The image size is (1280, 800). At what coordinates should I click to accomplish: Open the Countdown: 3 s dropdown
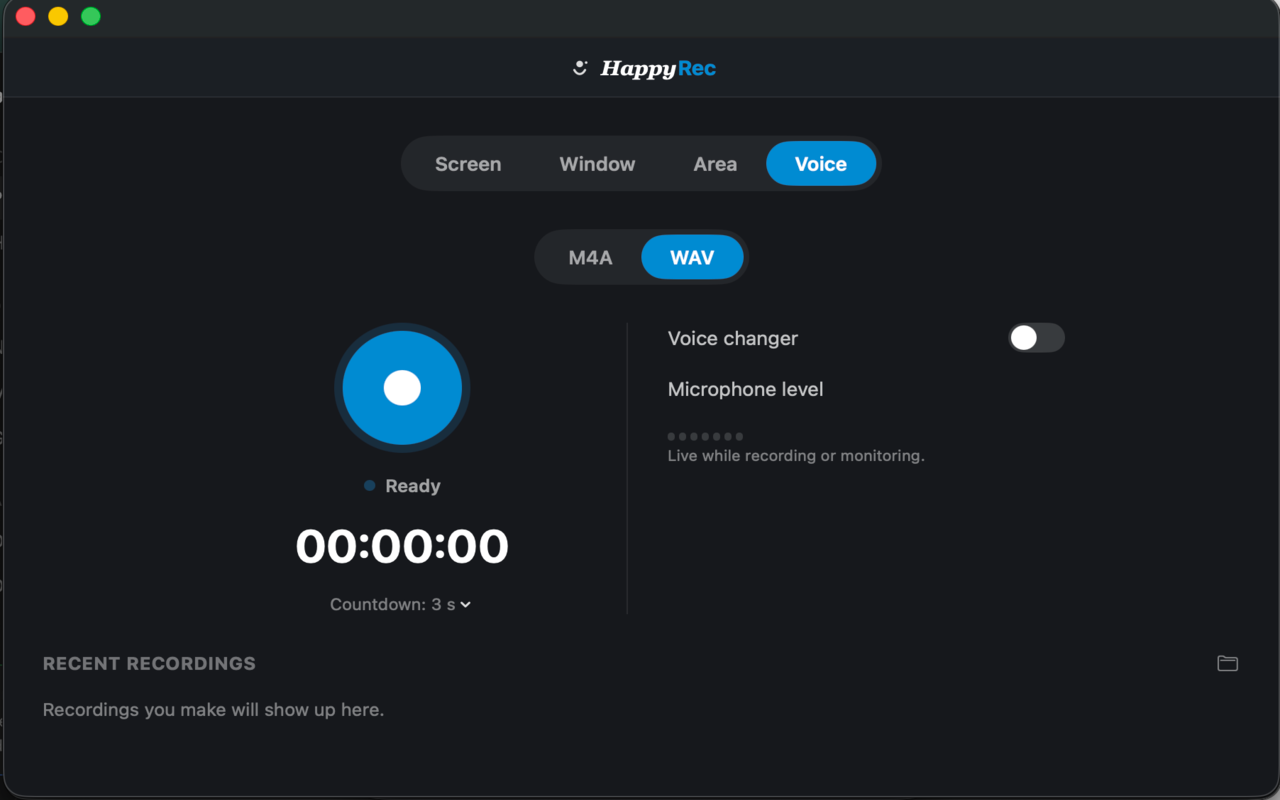(401, 604)
